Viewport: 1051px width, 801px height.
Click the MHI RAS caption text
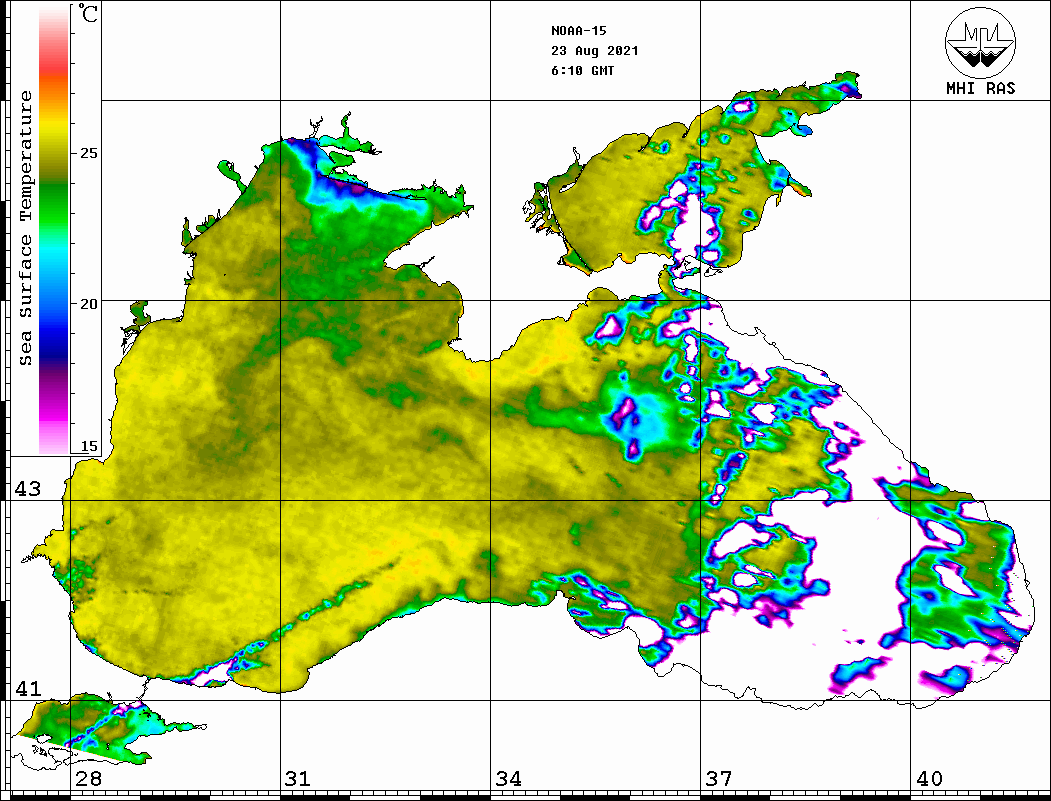click(980, 88)
